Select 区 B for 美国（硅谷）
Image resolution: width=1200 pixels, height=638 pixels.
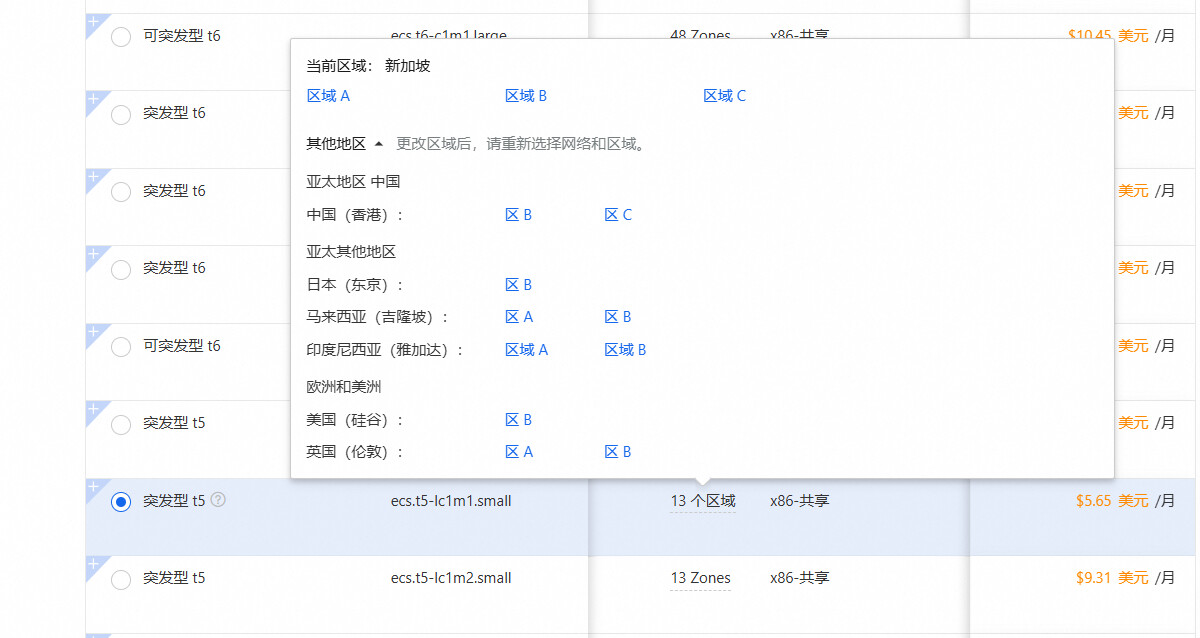pyautogui.click(x=518, y=420)
